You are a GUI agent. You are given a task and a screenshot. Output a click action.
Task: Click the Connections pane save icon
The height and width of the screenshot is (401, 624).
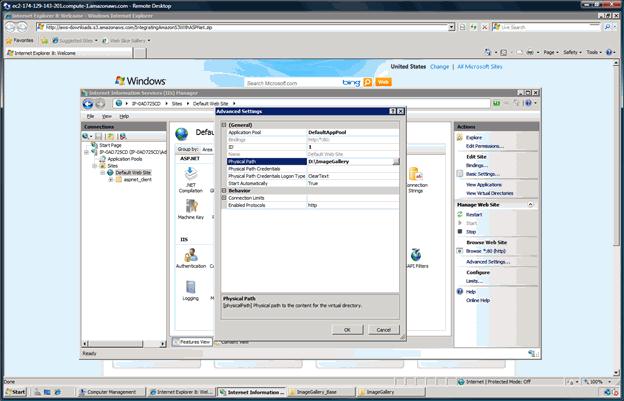[98, 136]
